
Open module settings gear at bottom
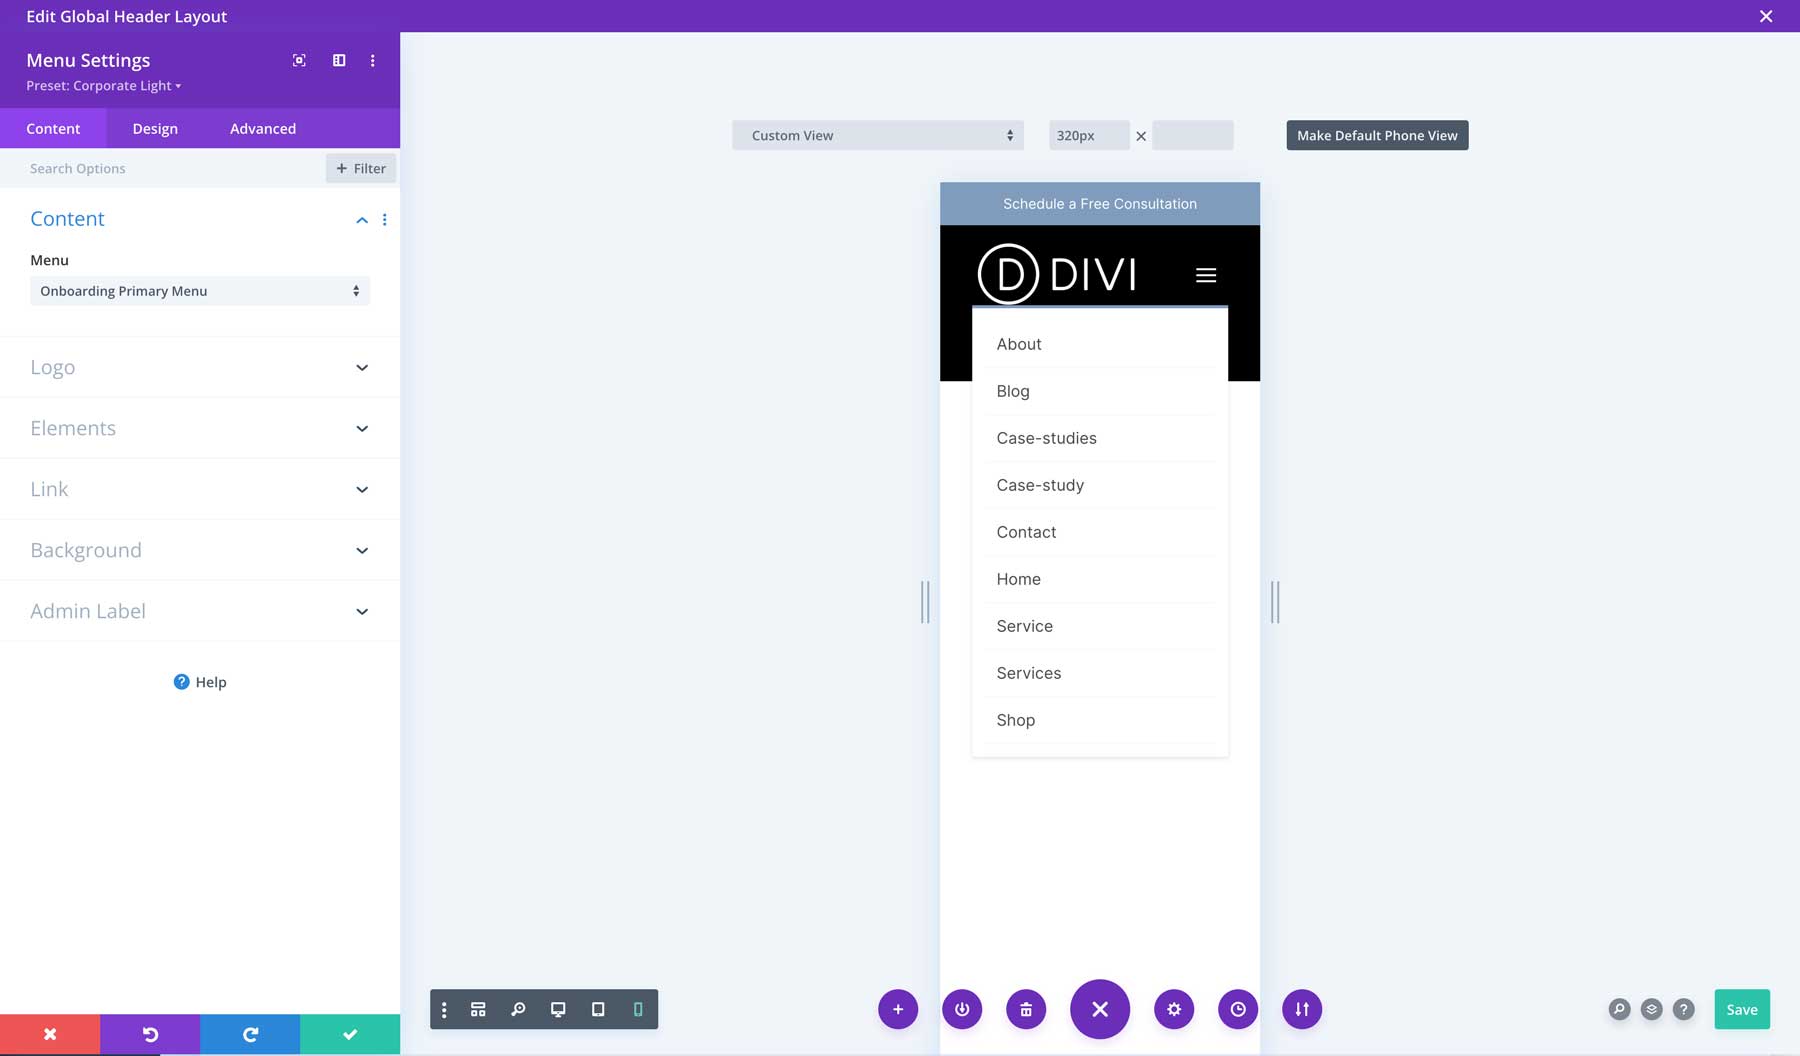(1174, 1009)
